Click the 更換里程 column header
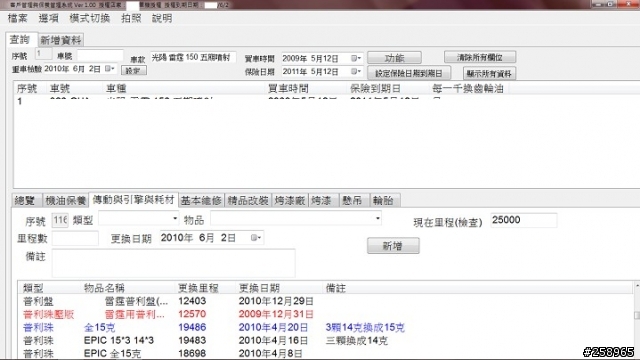 point(206,288)
